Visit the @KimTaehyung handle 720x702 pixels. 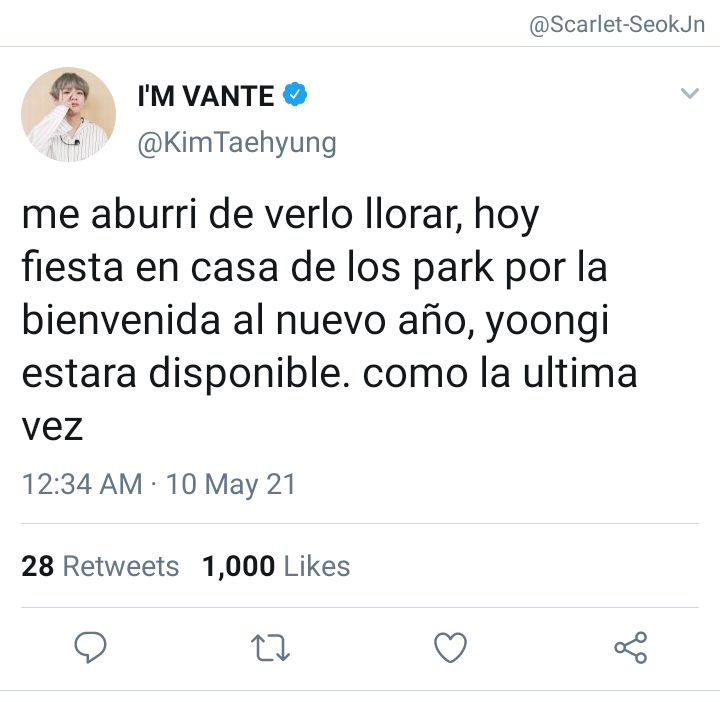(x=237, y=144)
